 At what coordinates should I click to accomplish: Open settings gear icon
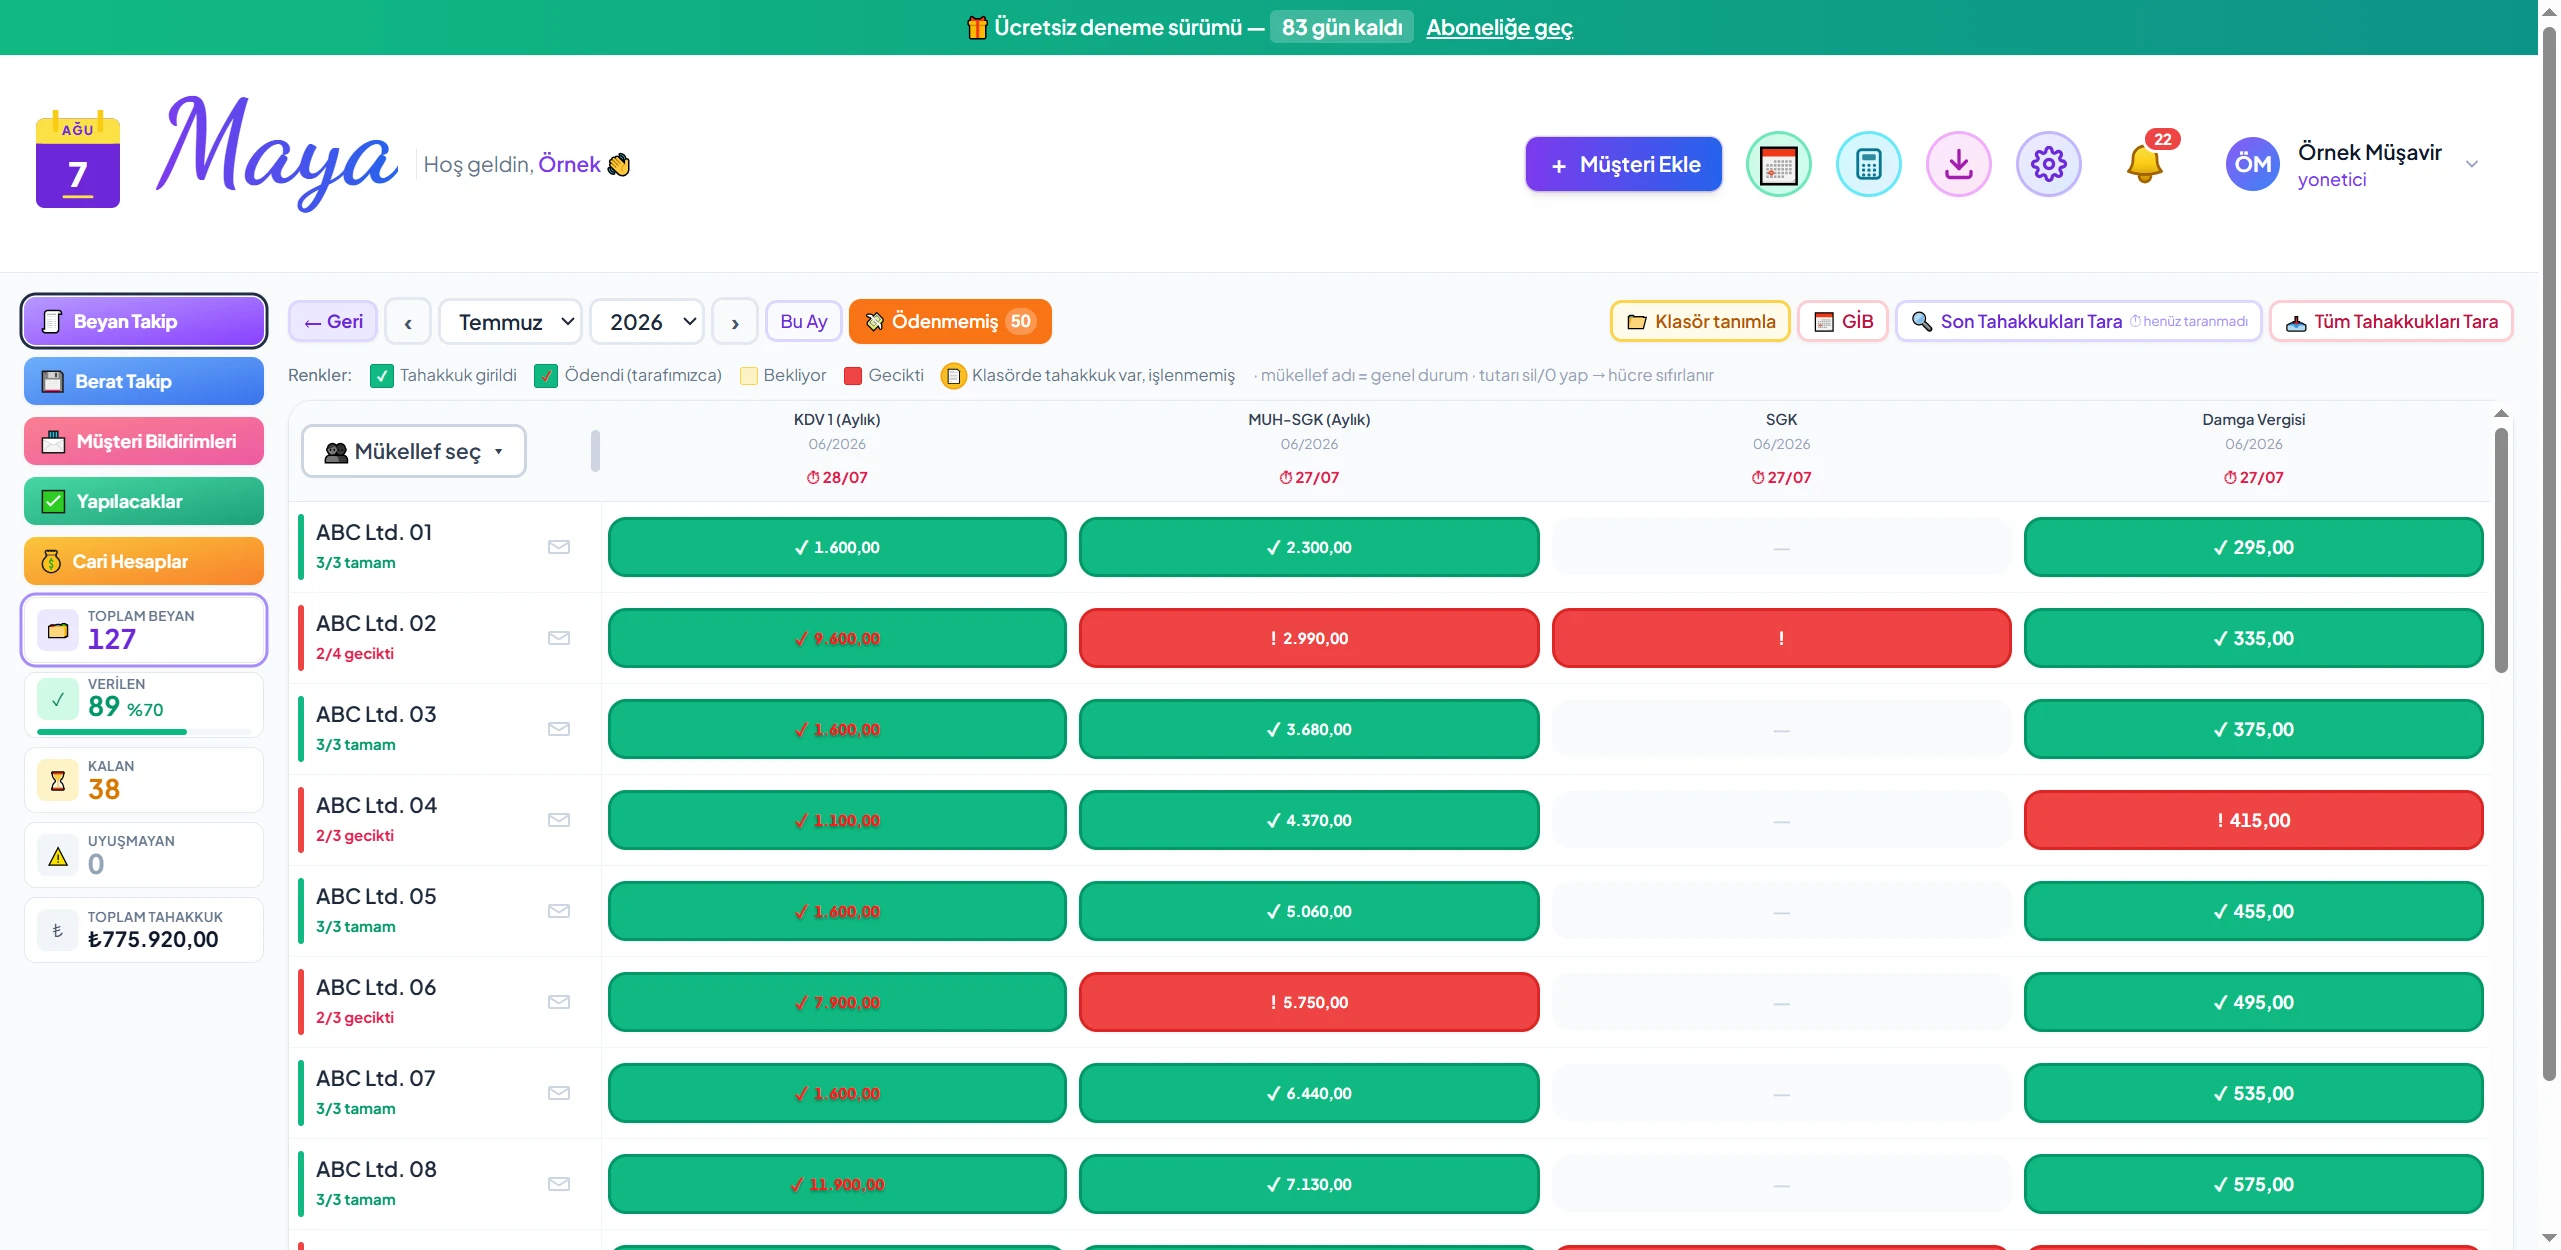click(2048, 164)
